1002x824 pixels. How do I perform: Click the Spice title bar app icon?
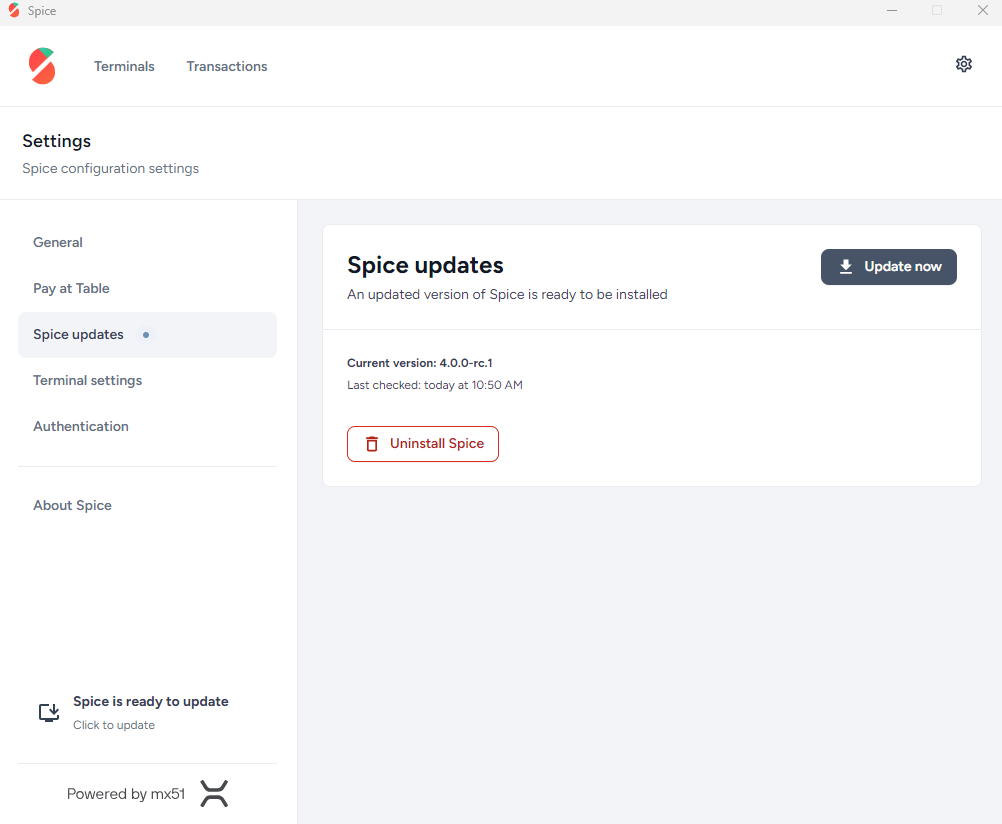(x=14, y=10)
